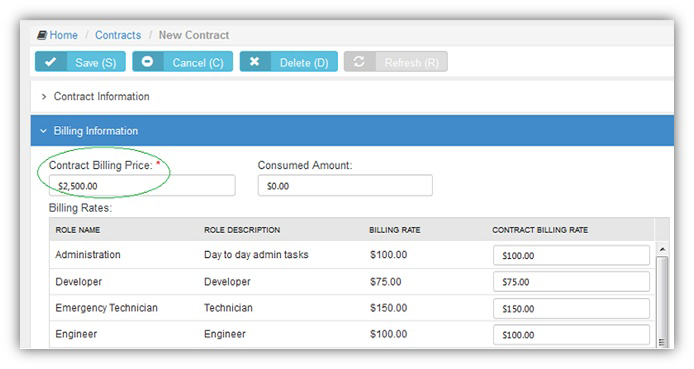
Task: Click the X icon on Delete button
Action: tap(254, 62)
